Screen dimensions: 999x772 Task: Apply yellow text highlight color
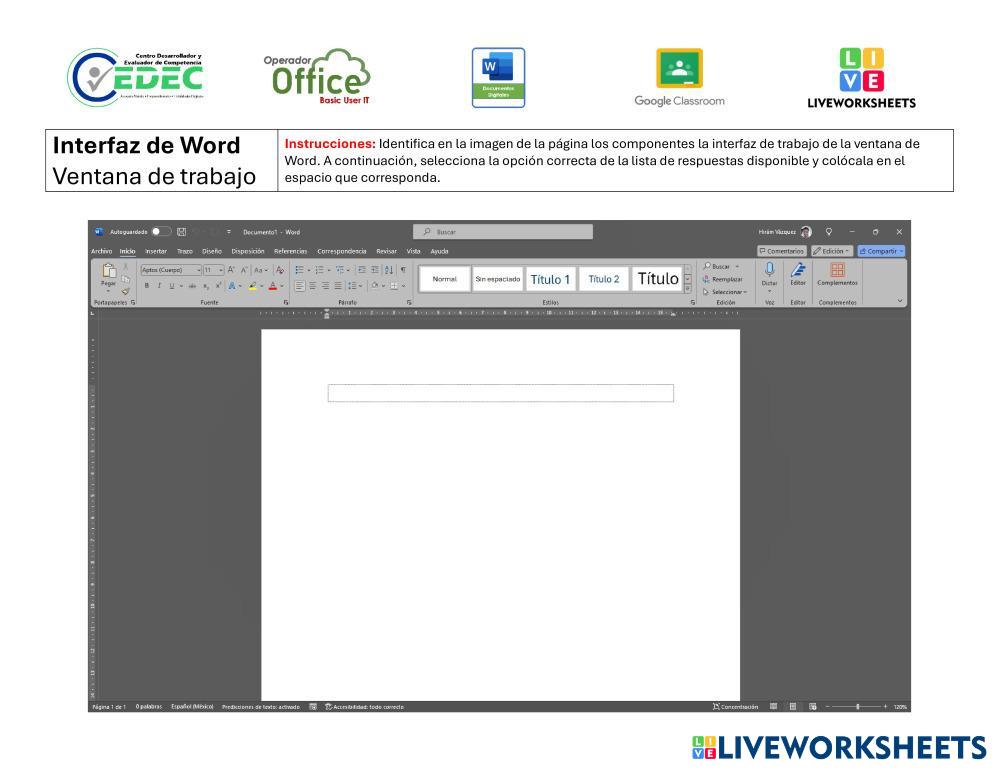(252, 287)
